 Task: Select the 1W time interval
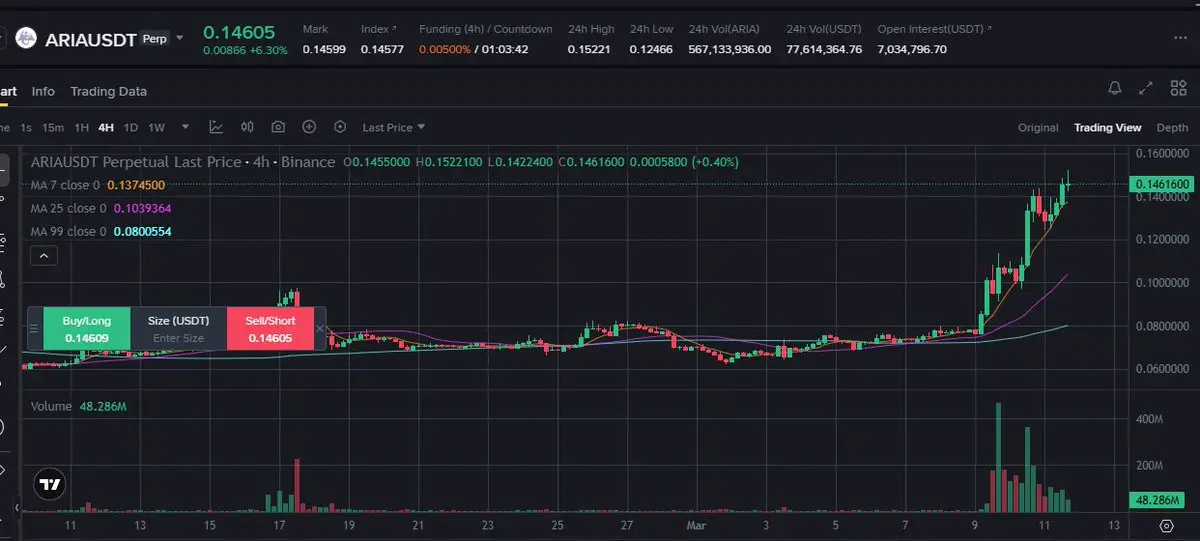(x=157, y=127)
